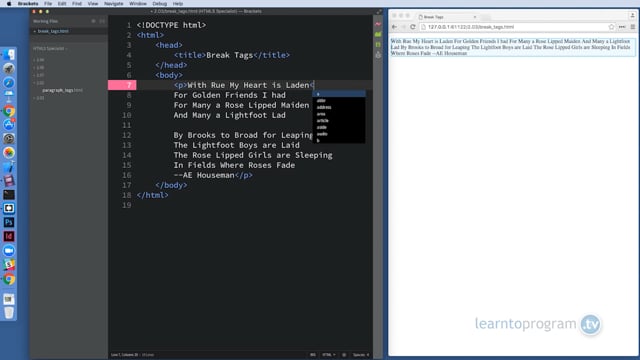Expand the 2.06 folder in file tree

tap(39, 68)
